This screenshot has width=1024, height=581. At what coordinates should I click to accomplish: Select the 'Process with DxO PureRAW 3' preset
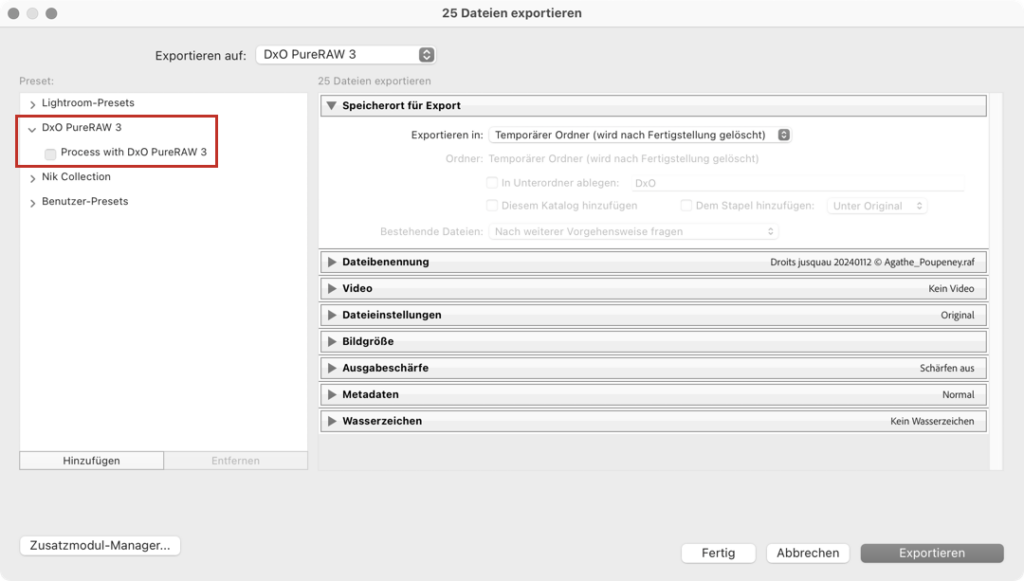click(133, 152)
